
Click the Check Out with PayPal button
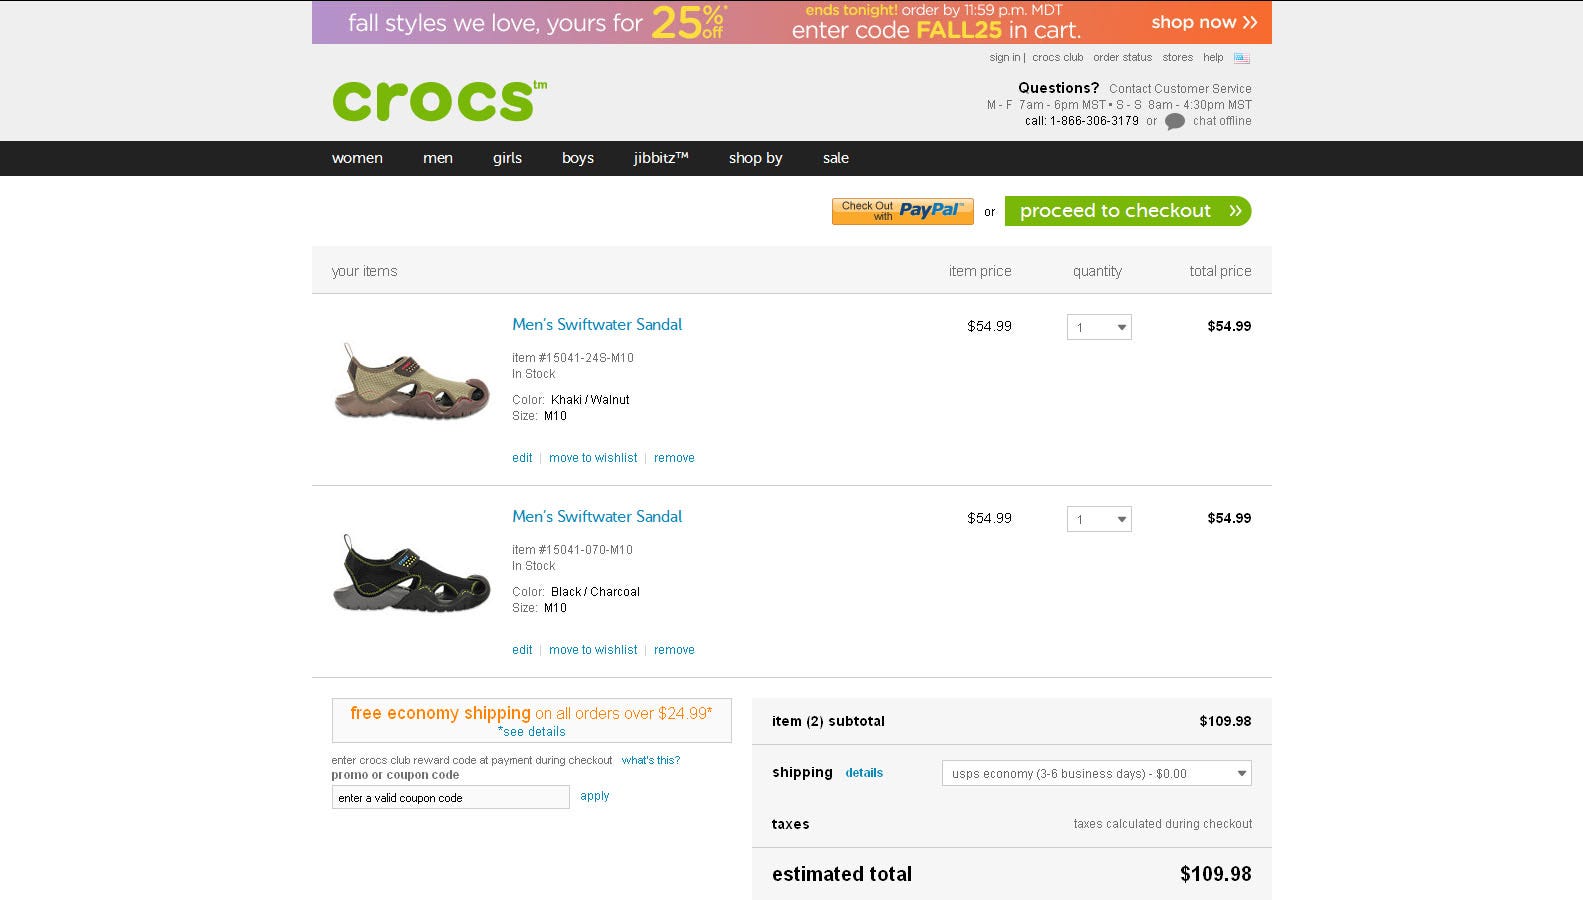click(x=902, y=211)
